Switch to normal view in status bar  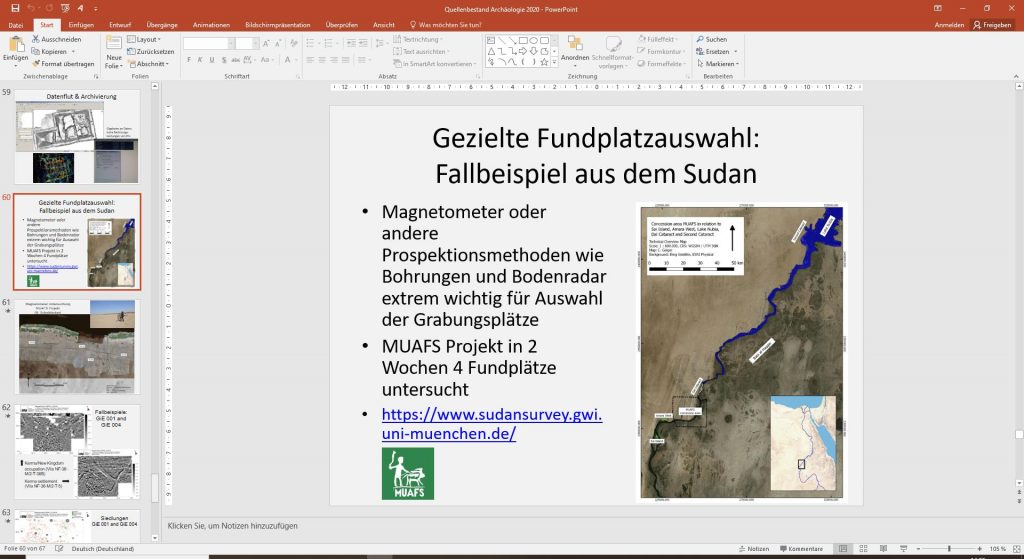coord(843,549)
